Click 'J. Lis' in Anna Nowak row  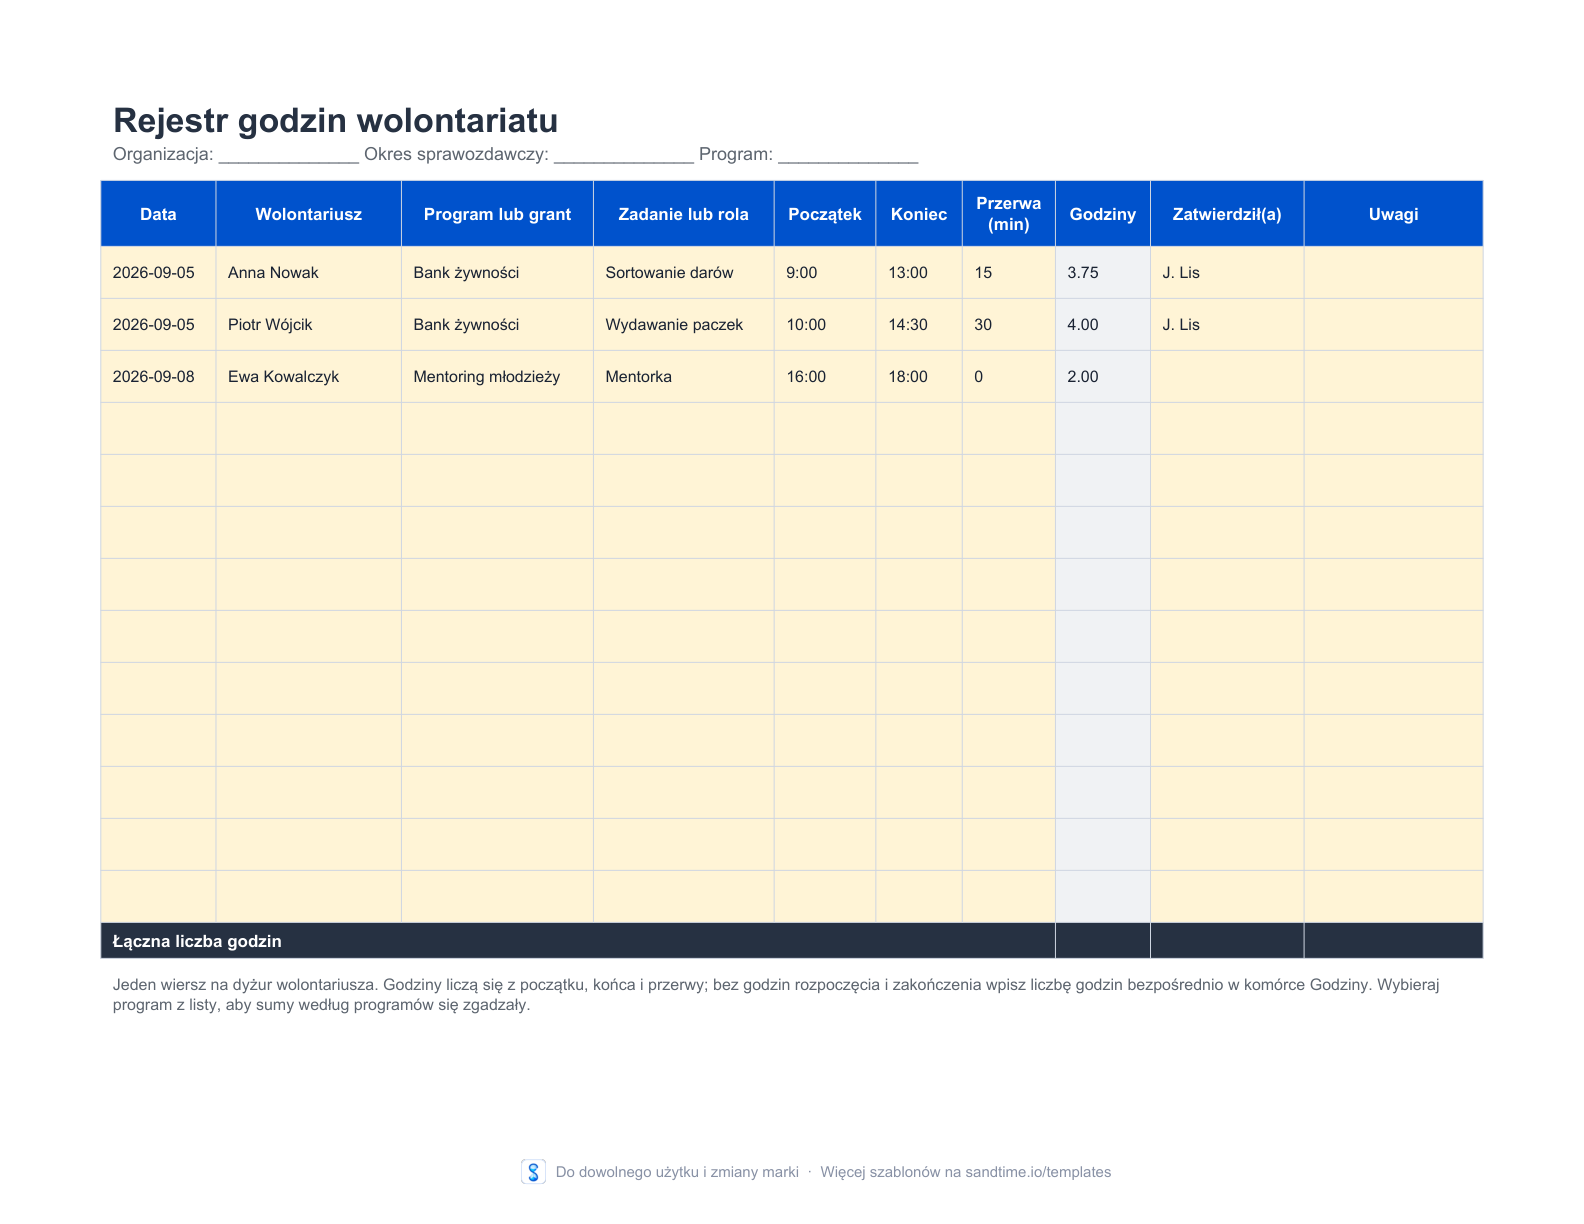pyautogui.click(x=1227, y=272)
